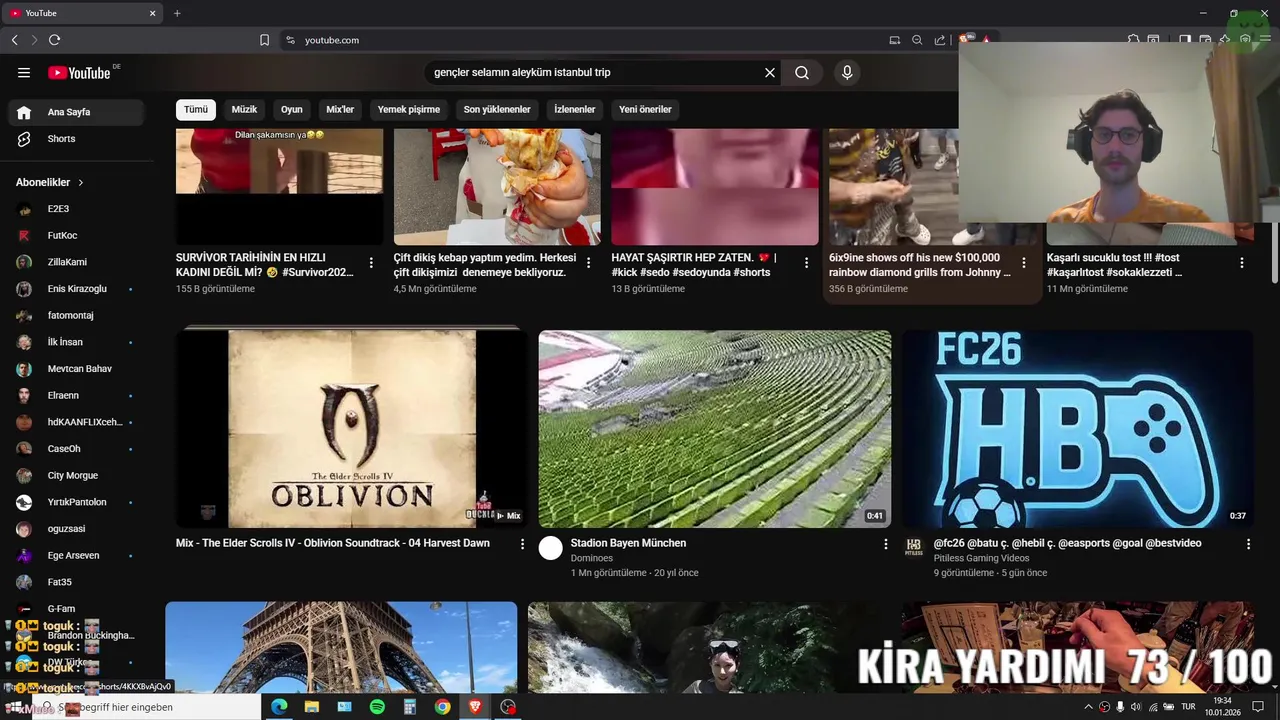Select the Ana Sayfa sidebar item

tap(76, 112)
